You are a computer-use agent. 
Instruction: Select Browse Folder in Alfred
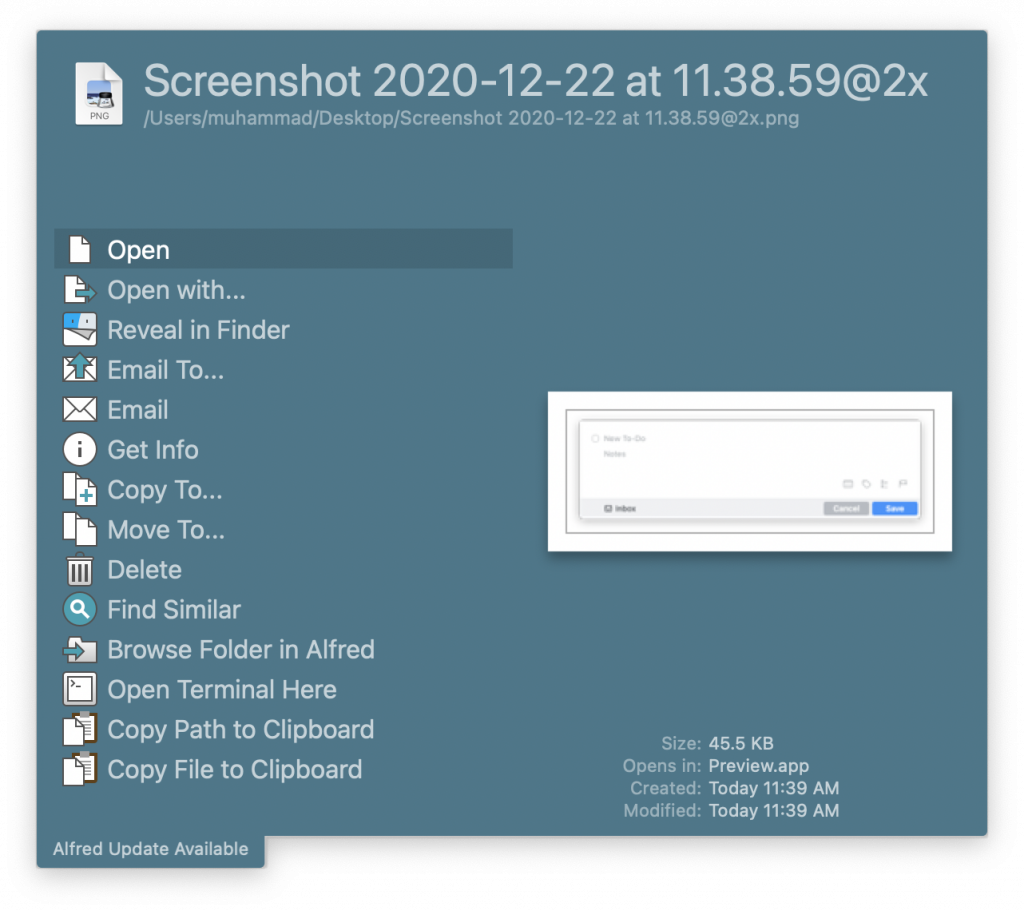click(x=283, y=649)
